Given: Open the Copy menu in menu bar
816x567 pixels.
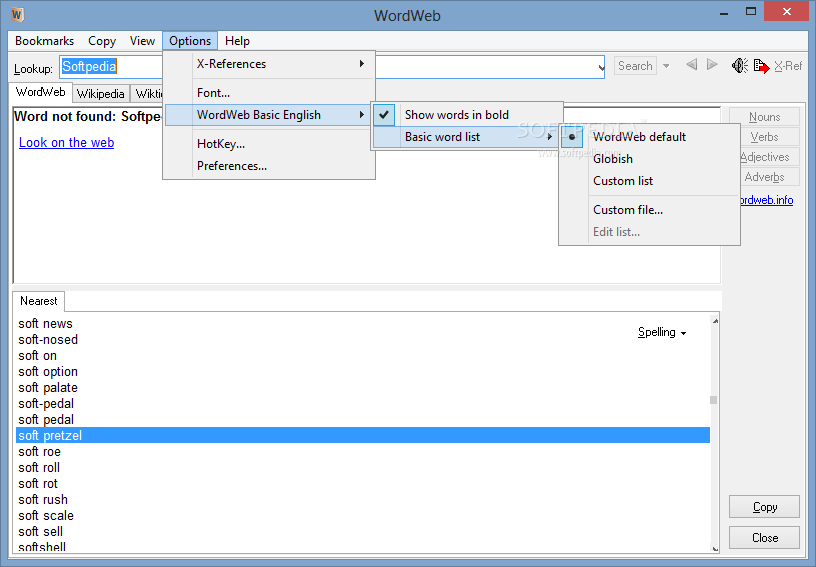Looking at the screenshot, I should point(101,41).
